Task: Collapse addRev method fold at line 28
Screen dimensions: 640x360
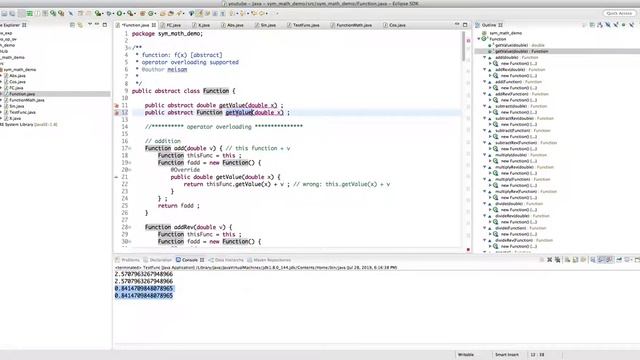Action: click(x=129, y=227)
